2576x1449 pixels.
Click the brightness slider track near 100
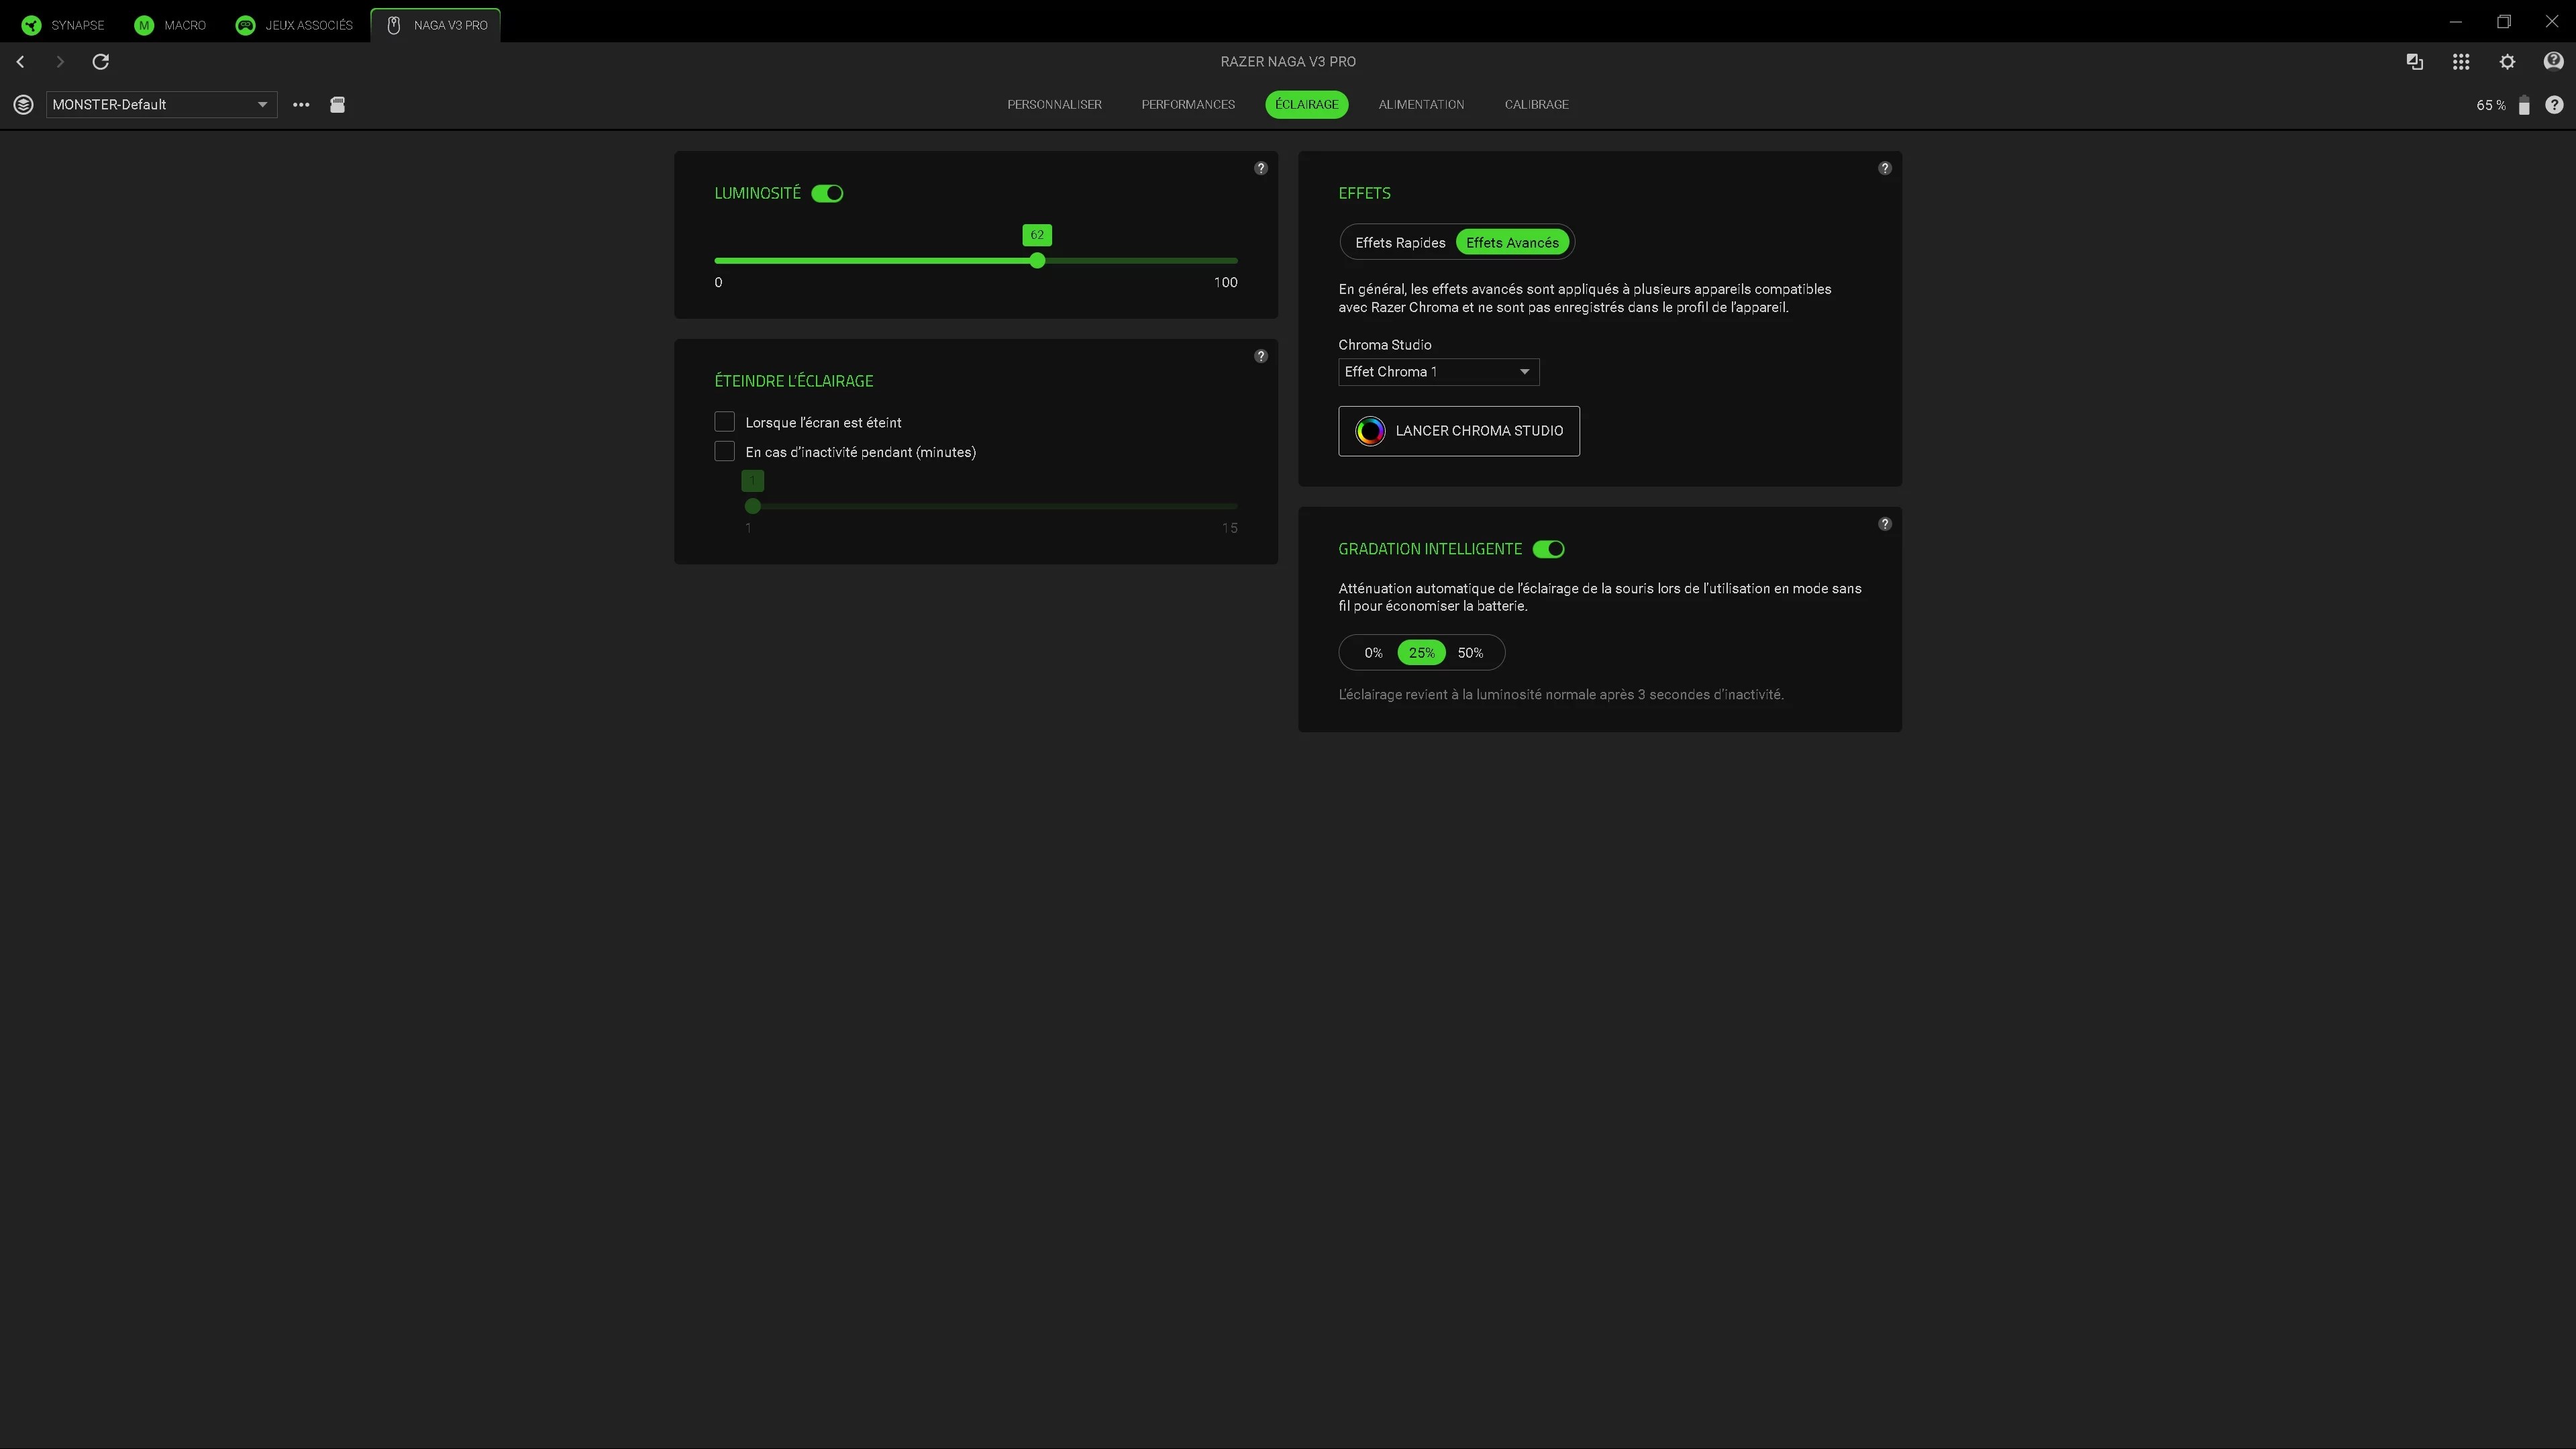(x=1234, y=261)
